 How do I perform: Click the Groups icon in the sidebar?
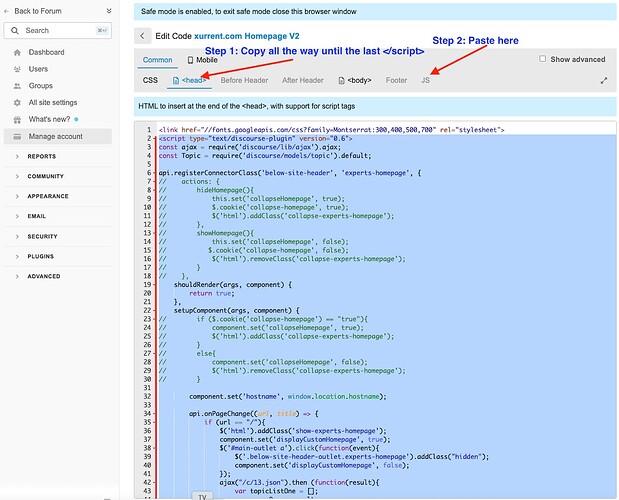[17, 86]
